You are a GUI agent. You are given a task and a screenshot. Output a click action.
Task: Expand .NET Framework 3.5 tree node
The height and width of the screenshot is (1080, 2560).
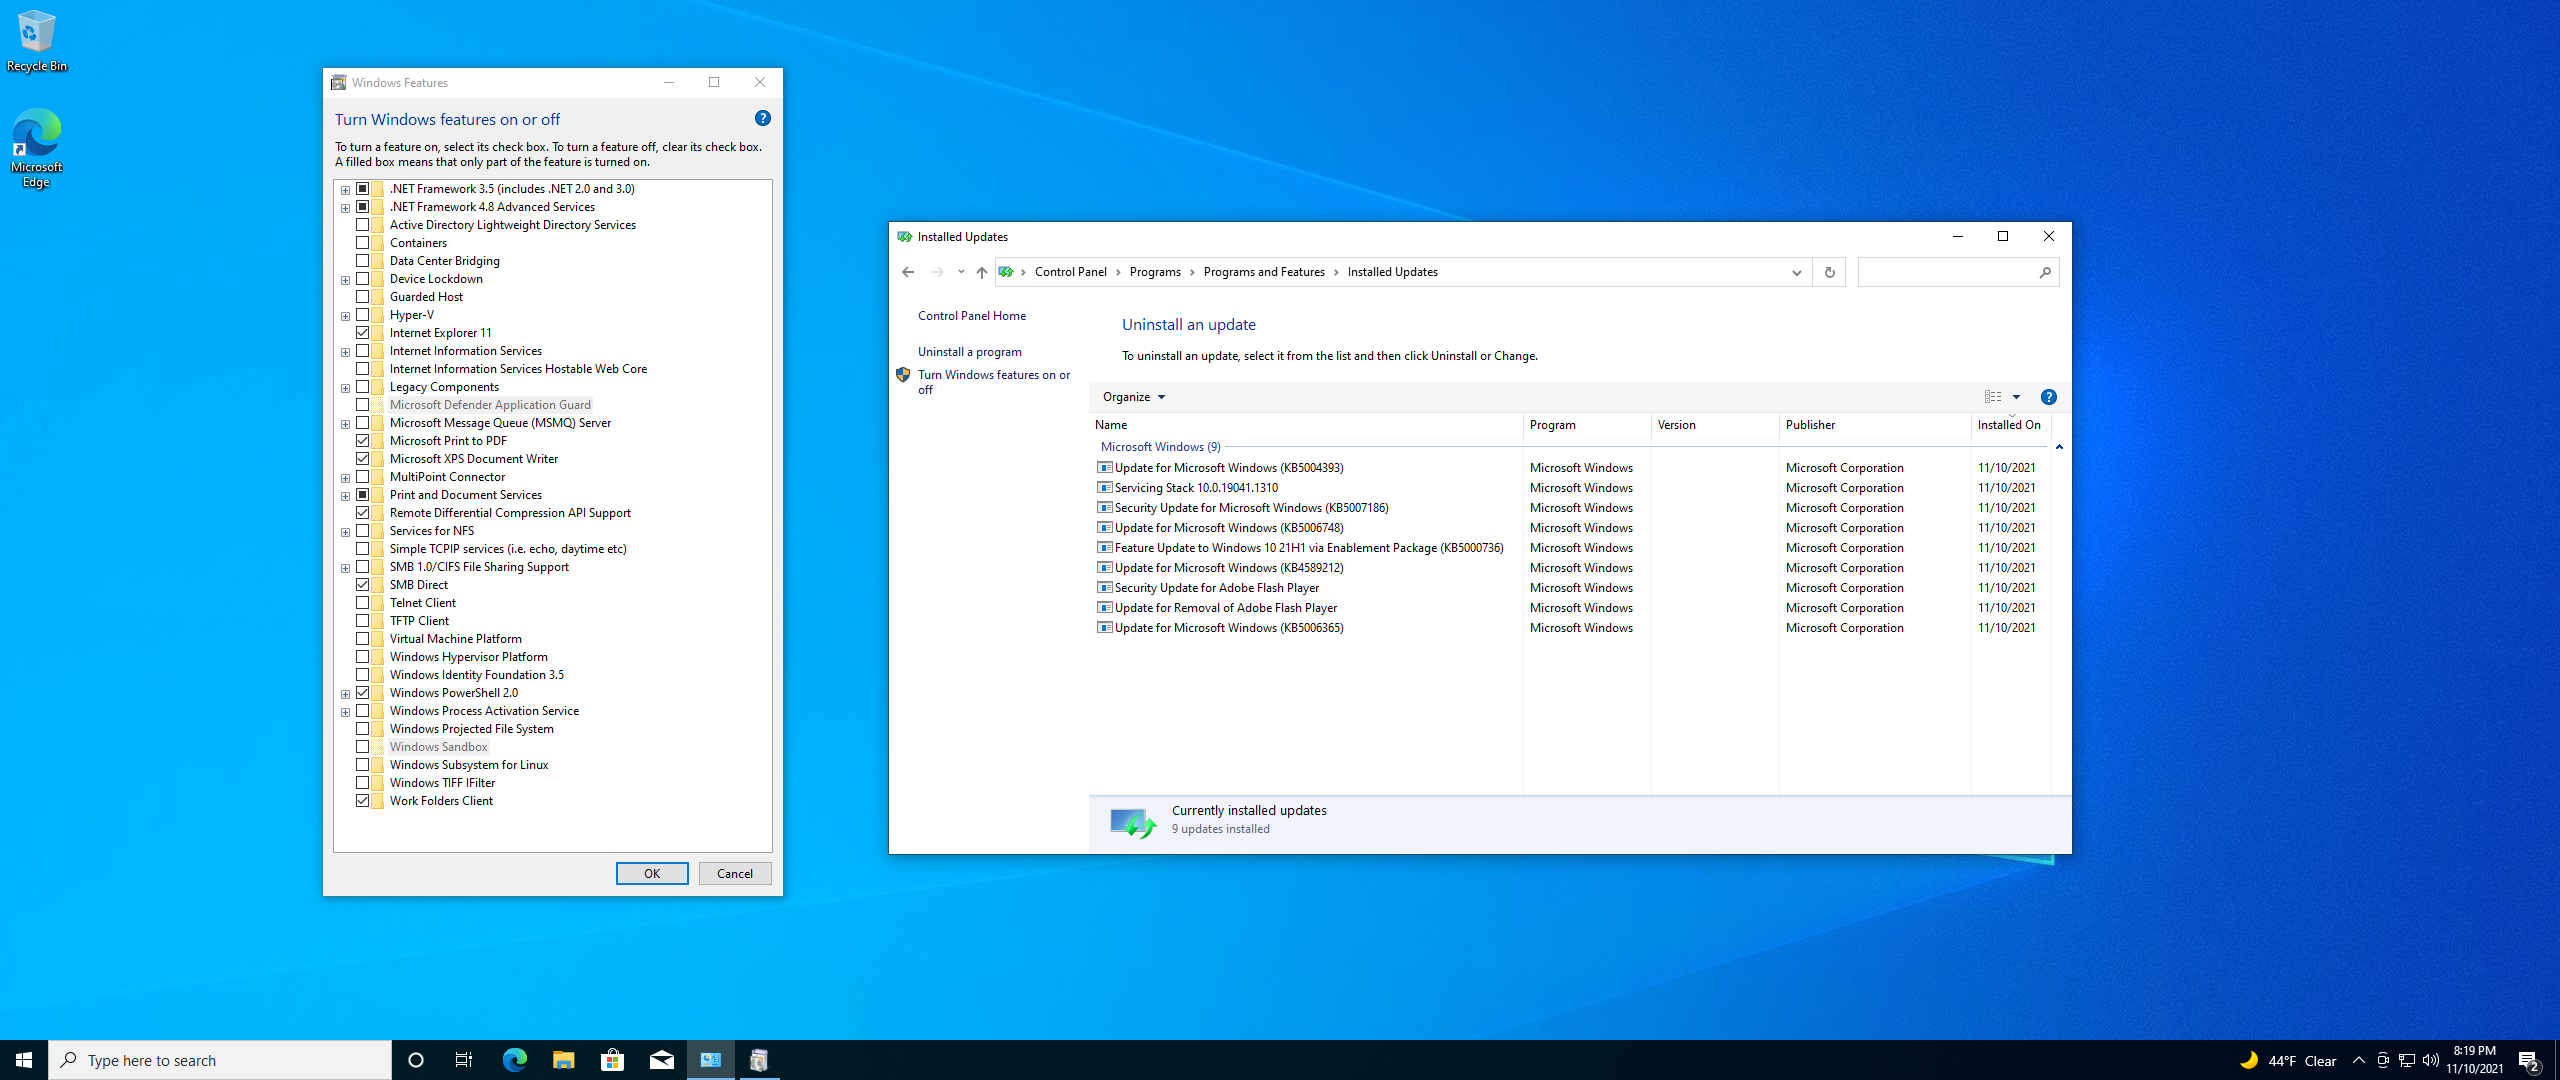[345, 190]
